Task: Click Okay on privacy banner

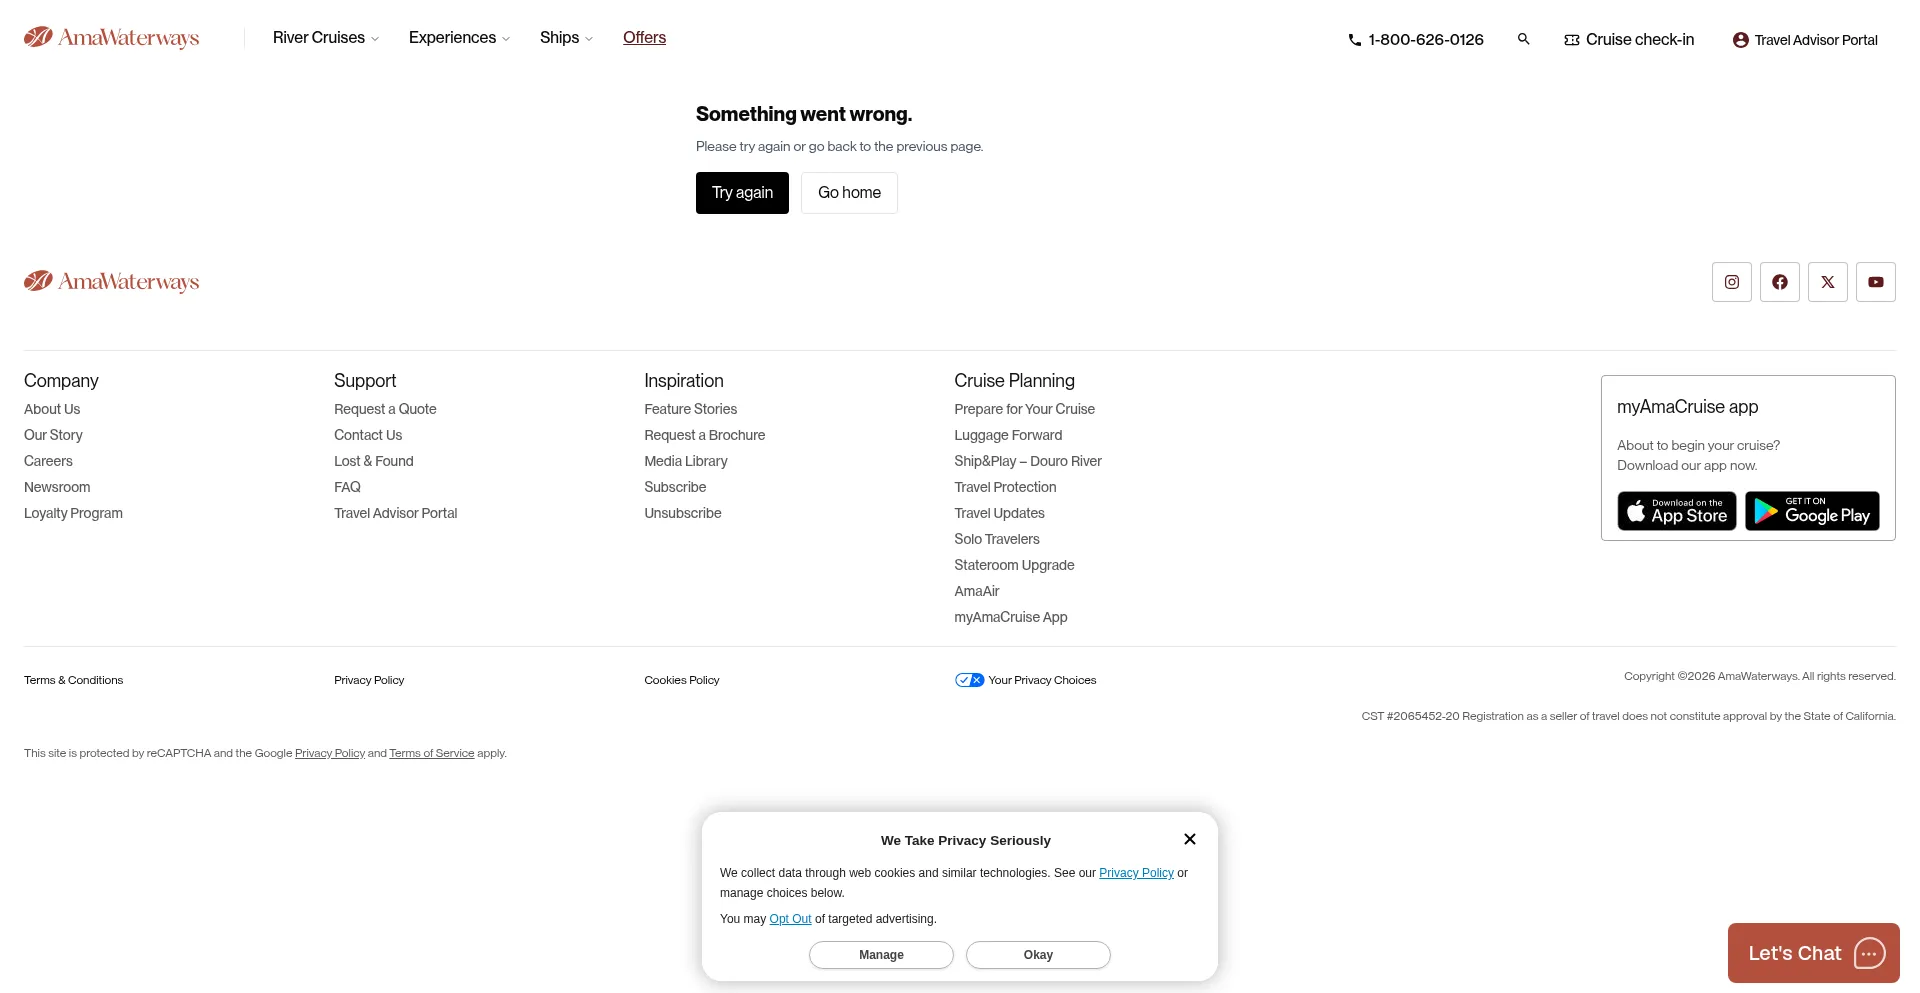Action: 1038,955
